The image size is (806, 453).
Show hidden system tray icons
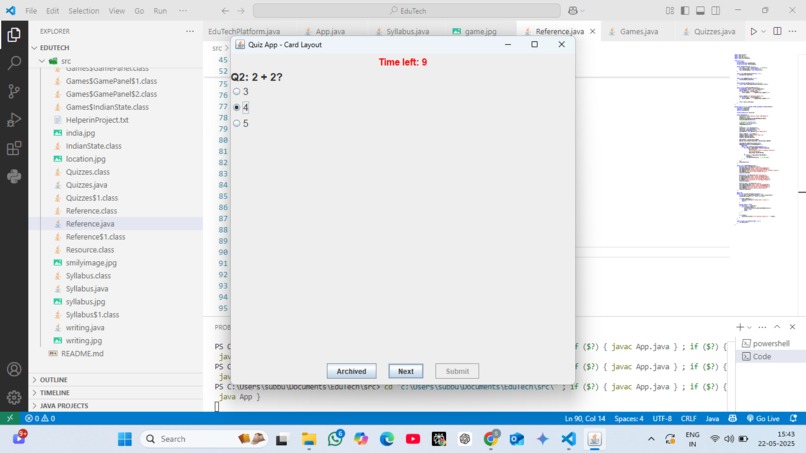[651, 439]
